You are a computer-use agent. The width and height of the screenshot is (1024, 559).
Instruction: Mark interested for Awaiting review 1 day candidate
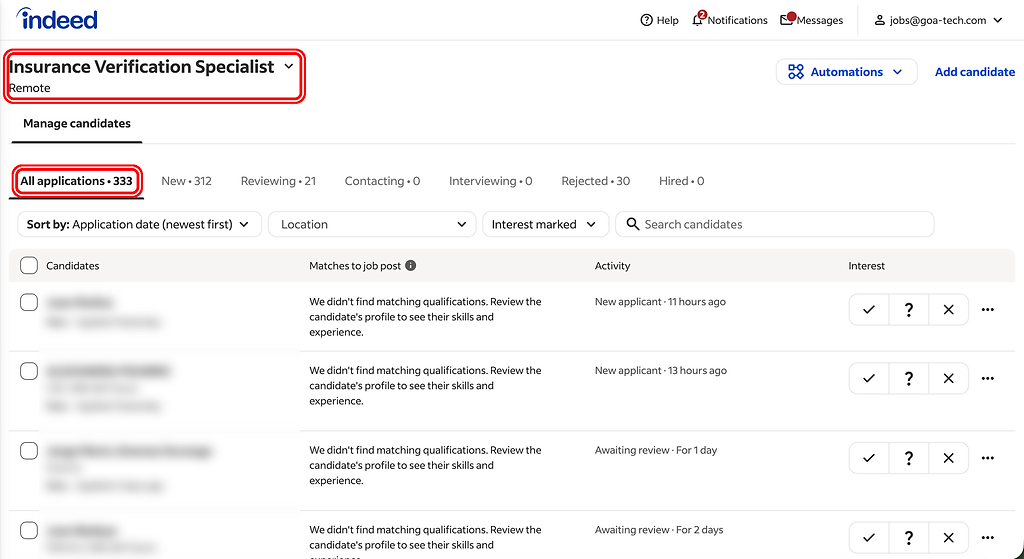869,458
